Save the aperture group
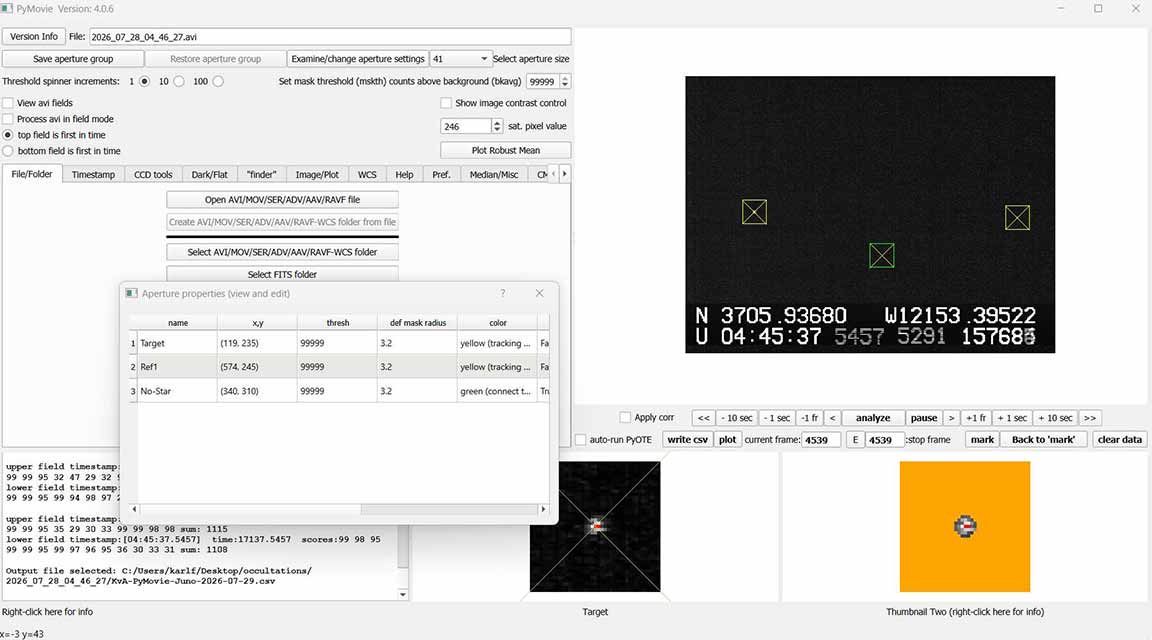Screen dimensions: 1152x640 point(73,59)
